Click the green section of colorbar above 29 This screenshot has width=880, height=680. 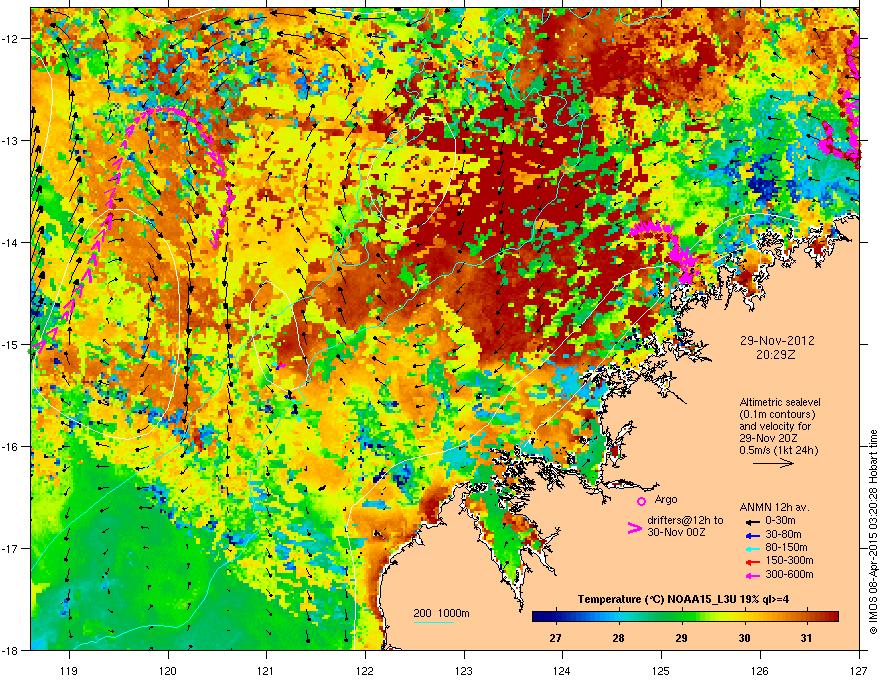pos(681,617)
